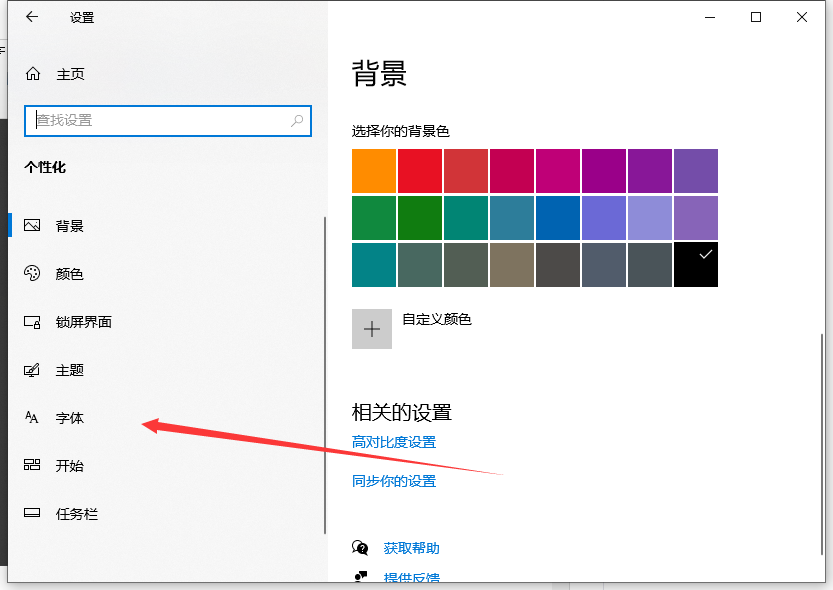833x590 pixels.
Task: Click the 任务栏 taskbar icon
Action: [32, 514]
